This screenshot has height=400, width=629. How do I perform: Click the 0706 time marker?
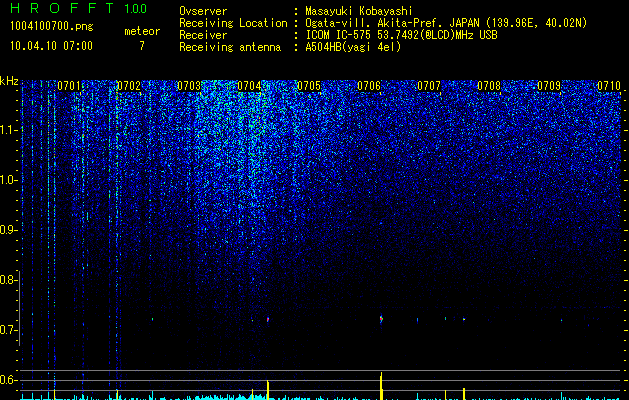(x=369, y=86)
